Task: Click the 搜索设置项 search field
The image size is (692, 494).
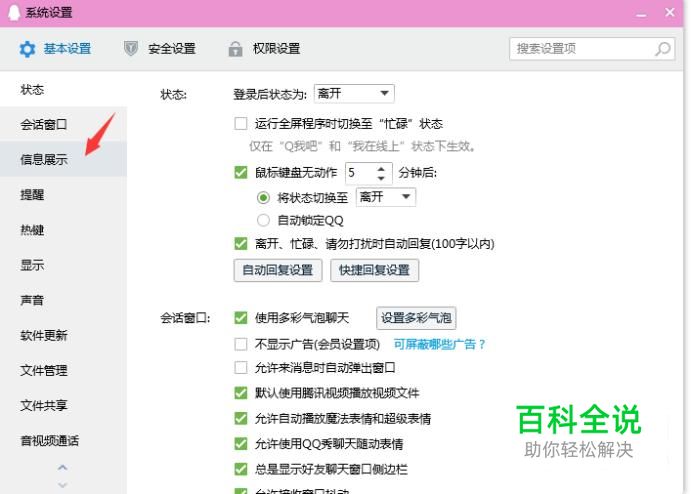Action: click(592, 49)
